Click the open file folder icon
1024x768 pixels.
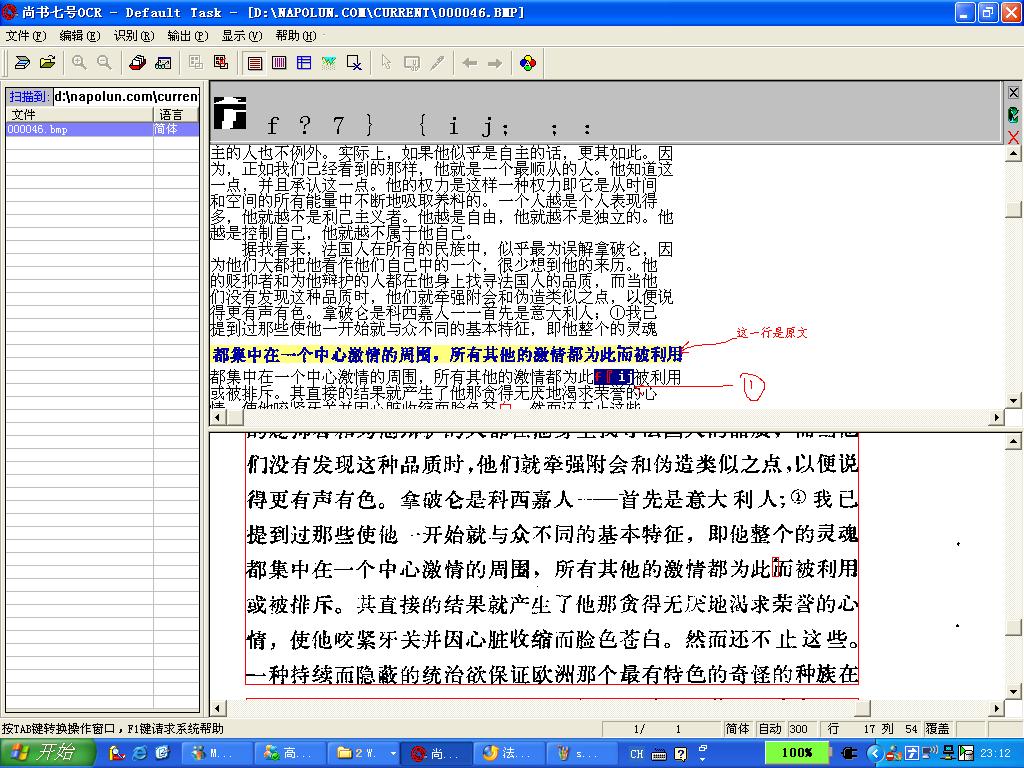pyautogui.click(x=47, y=63)
